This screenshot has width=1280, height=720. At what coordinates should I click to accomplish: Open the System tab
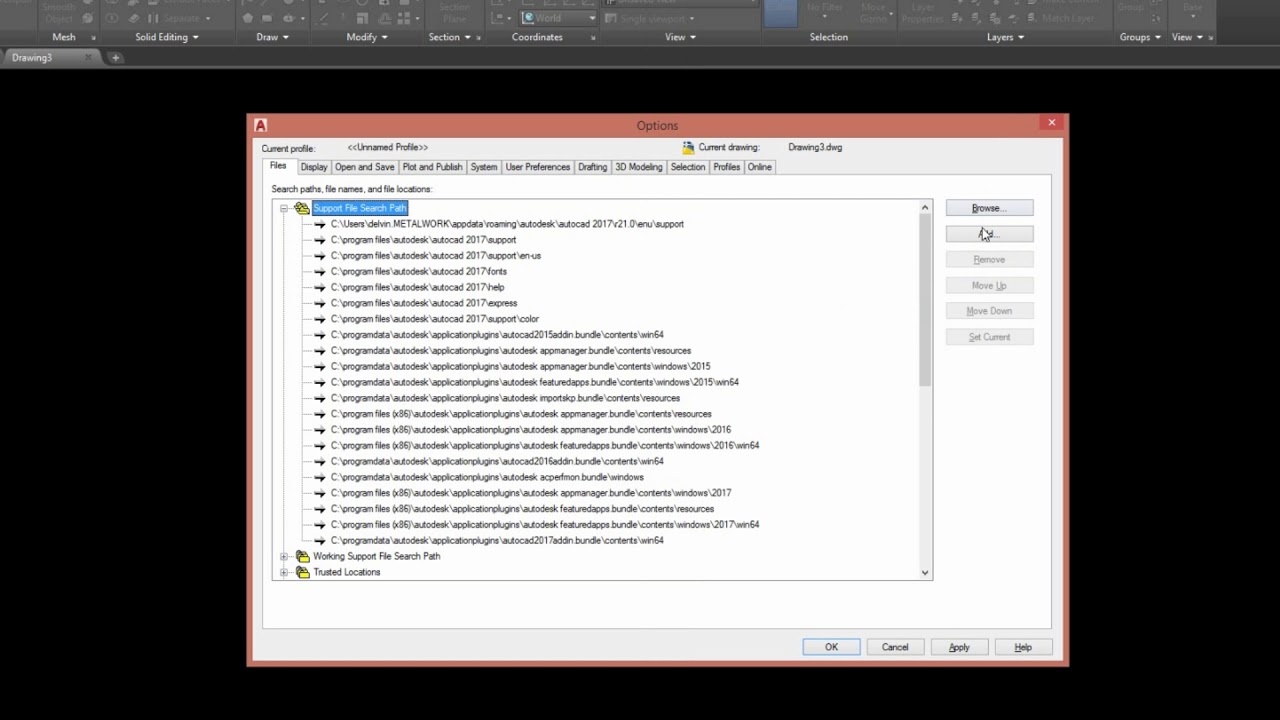[484, 167]
